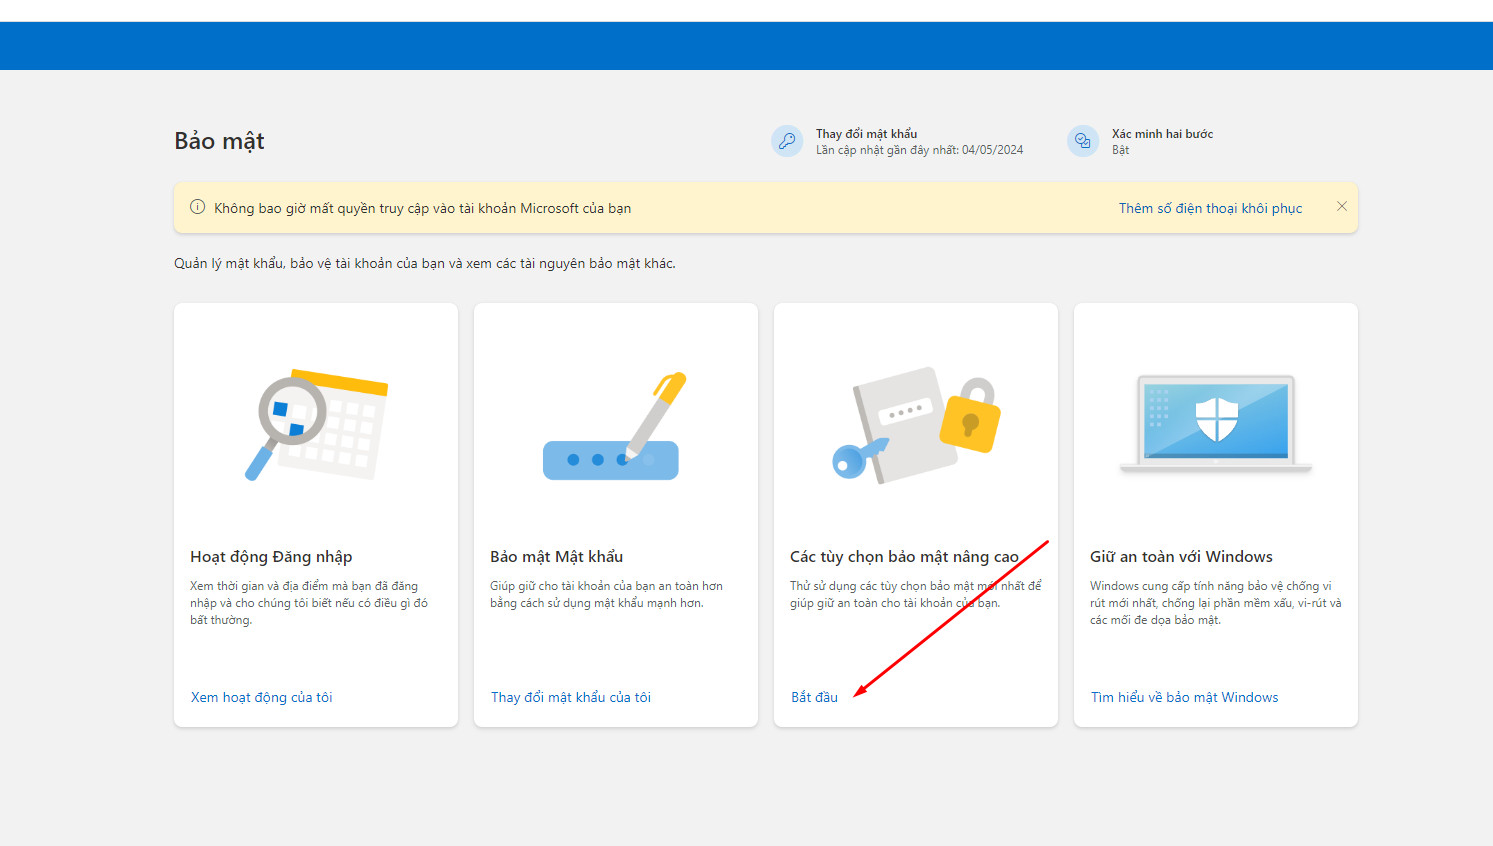Image resolution: width=1493 pixels, height=846 pixels.
Task: Dismiss the yellow notification banner
Action: [1342, 206]
